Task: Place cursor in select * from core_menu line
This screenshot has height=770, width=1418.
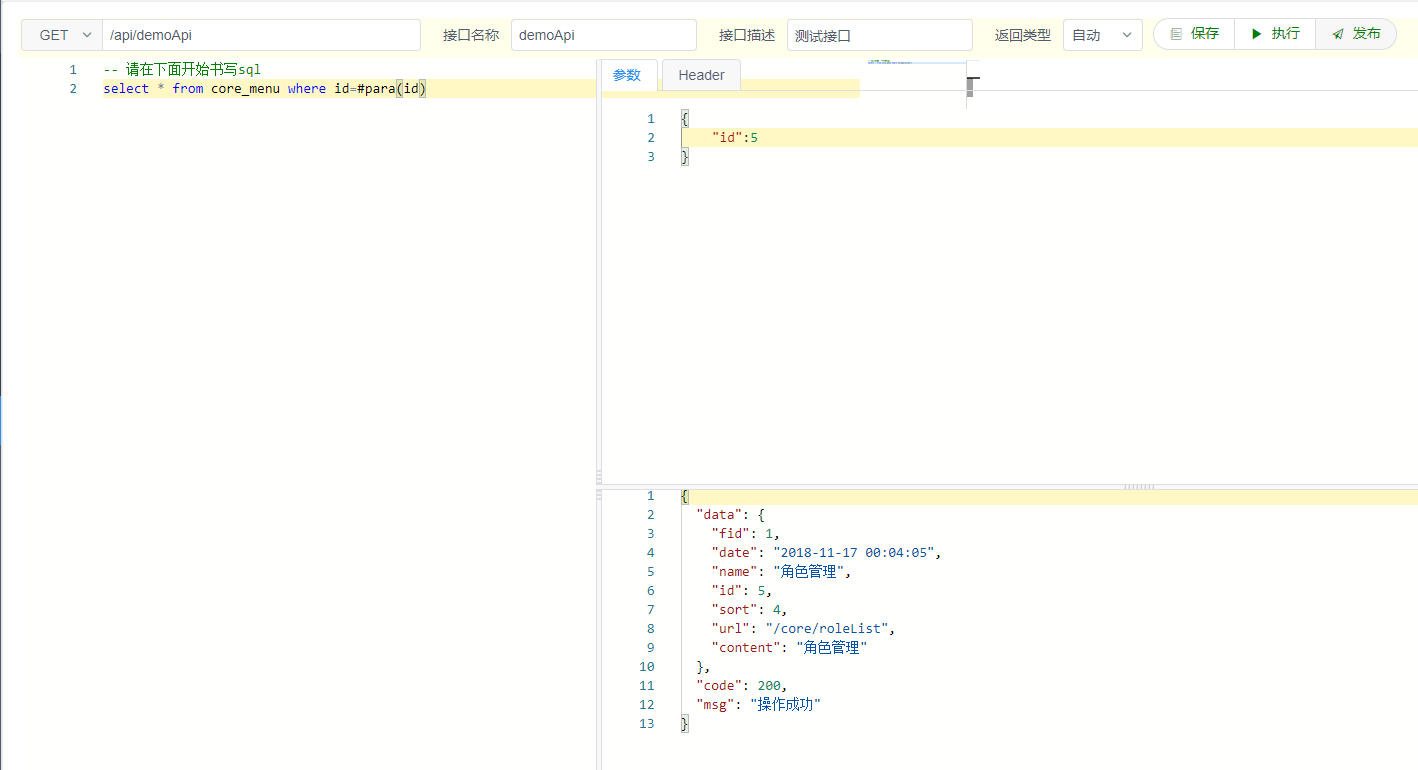Action: pos(265,89)
